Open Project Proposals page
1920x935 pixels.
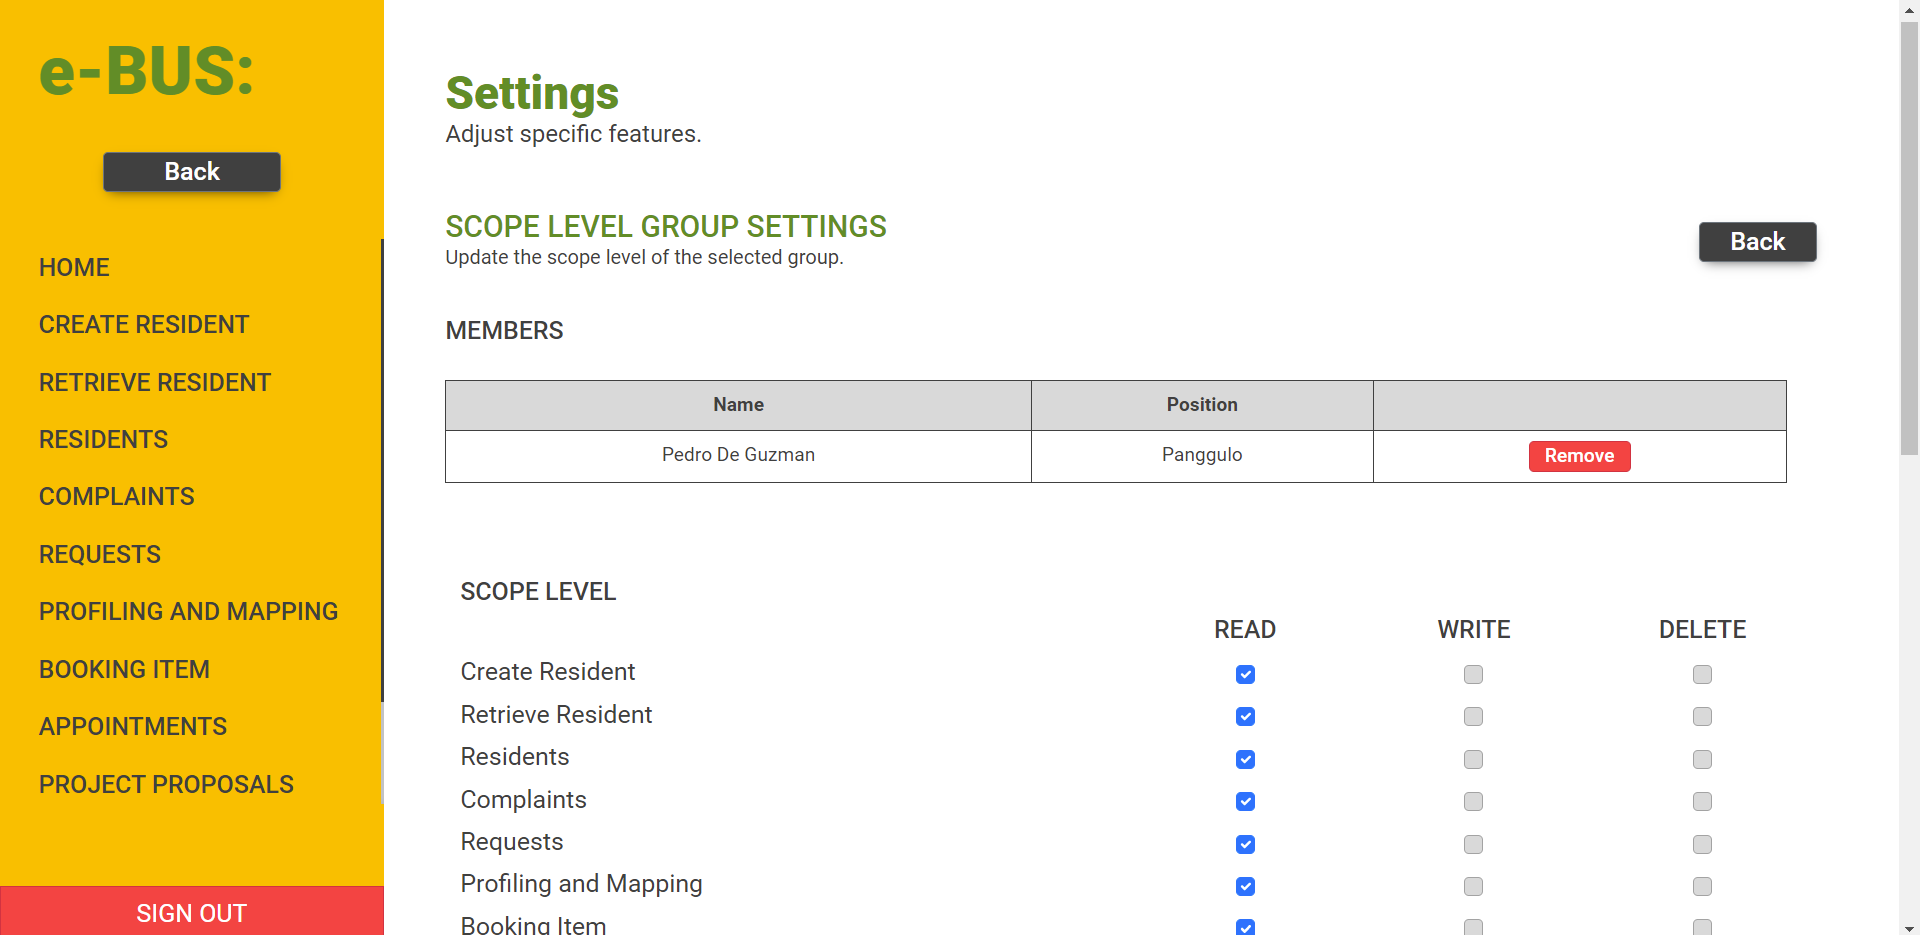[166, 784]
